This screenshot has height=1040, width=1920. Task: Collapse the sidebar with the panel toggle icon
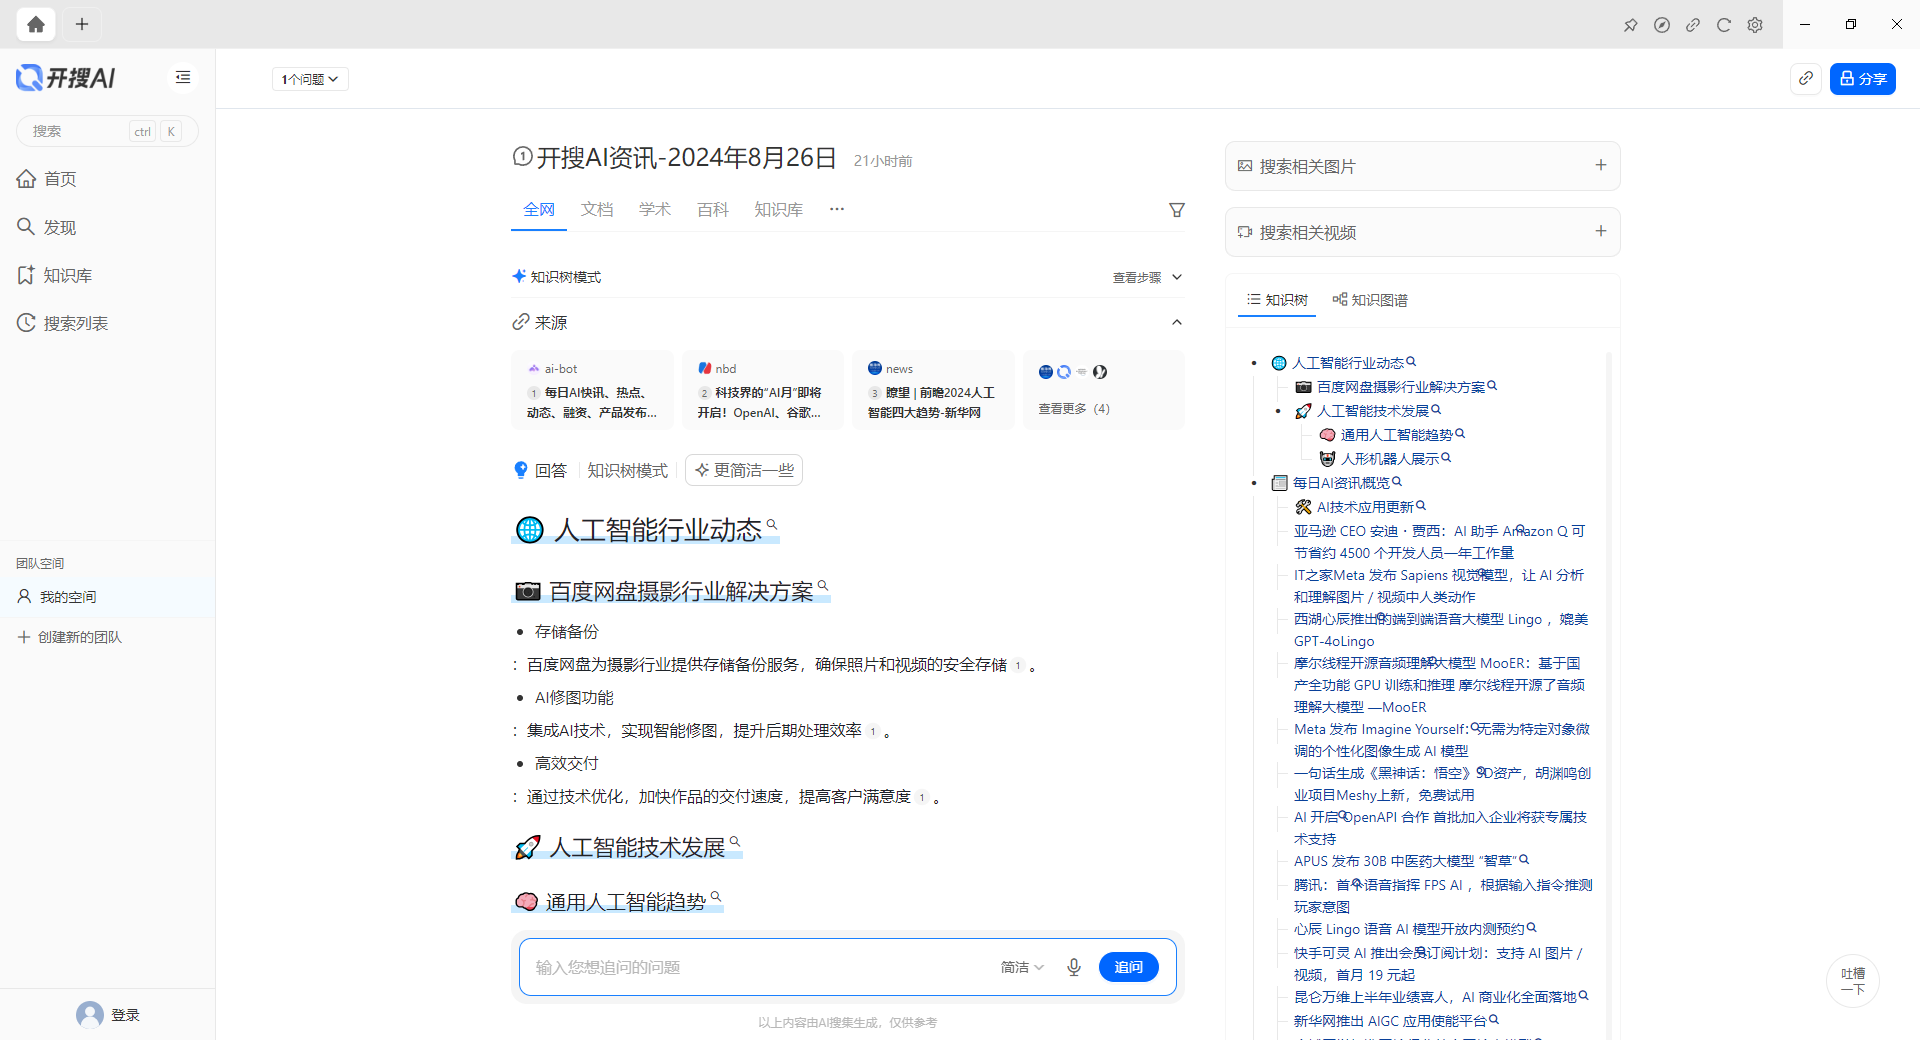pos(183,77)
